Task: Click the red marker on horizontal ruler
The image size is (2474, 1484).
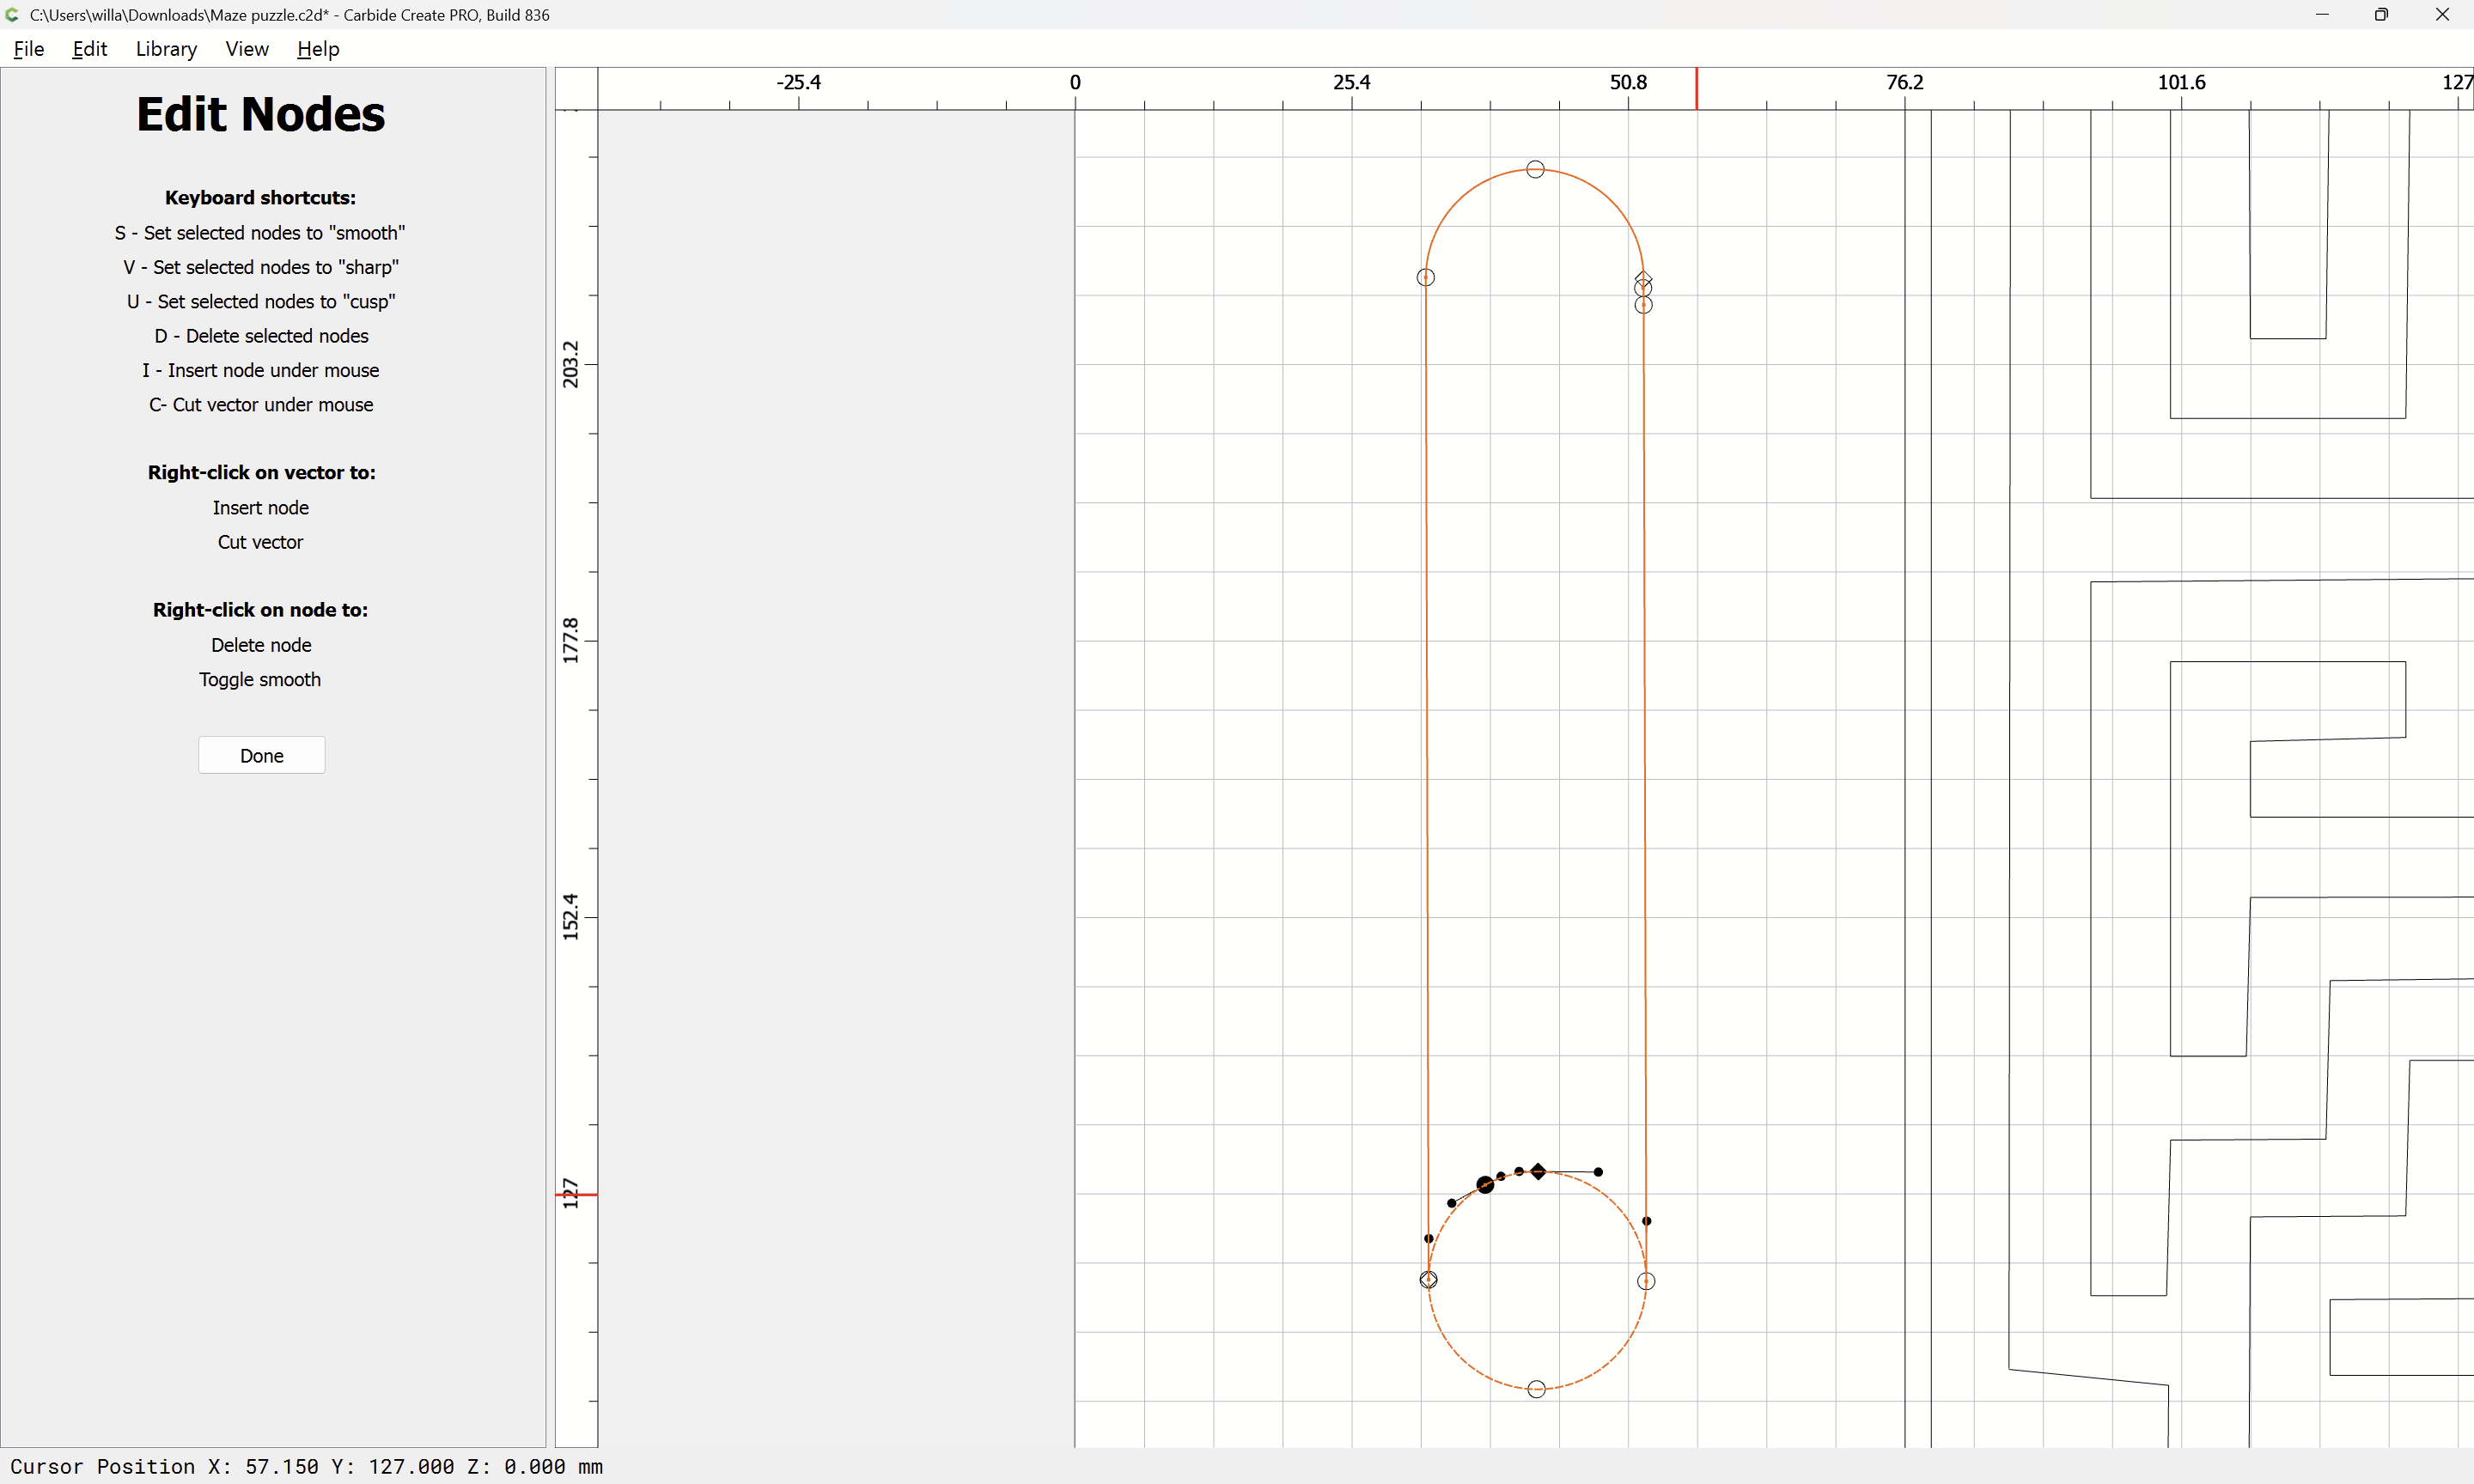Action: pos(1696,89)
